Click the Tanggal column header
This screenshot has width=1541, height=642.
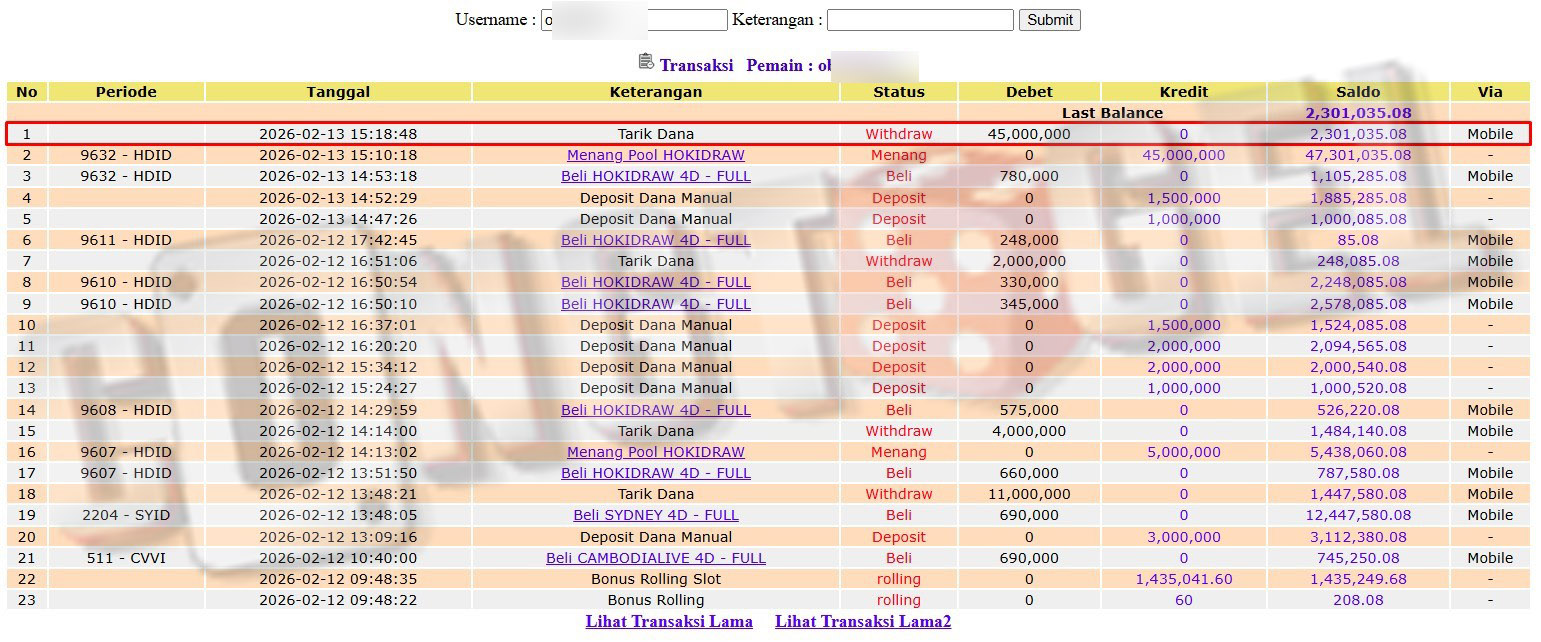338,92
